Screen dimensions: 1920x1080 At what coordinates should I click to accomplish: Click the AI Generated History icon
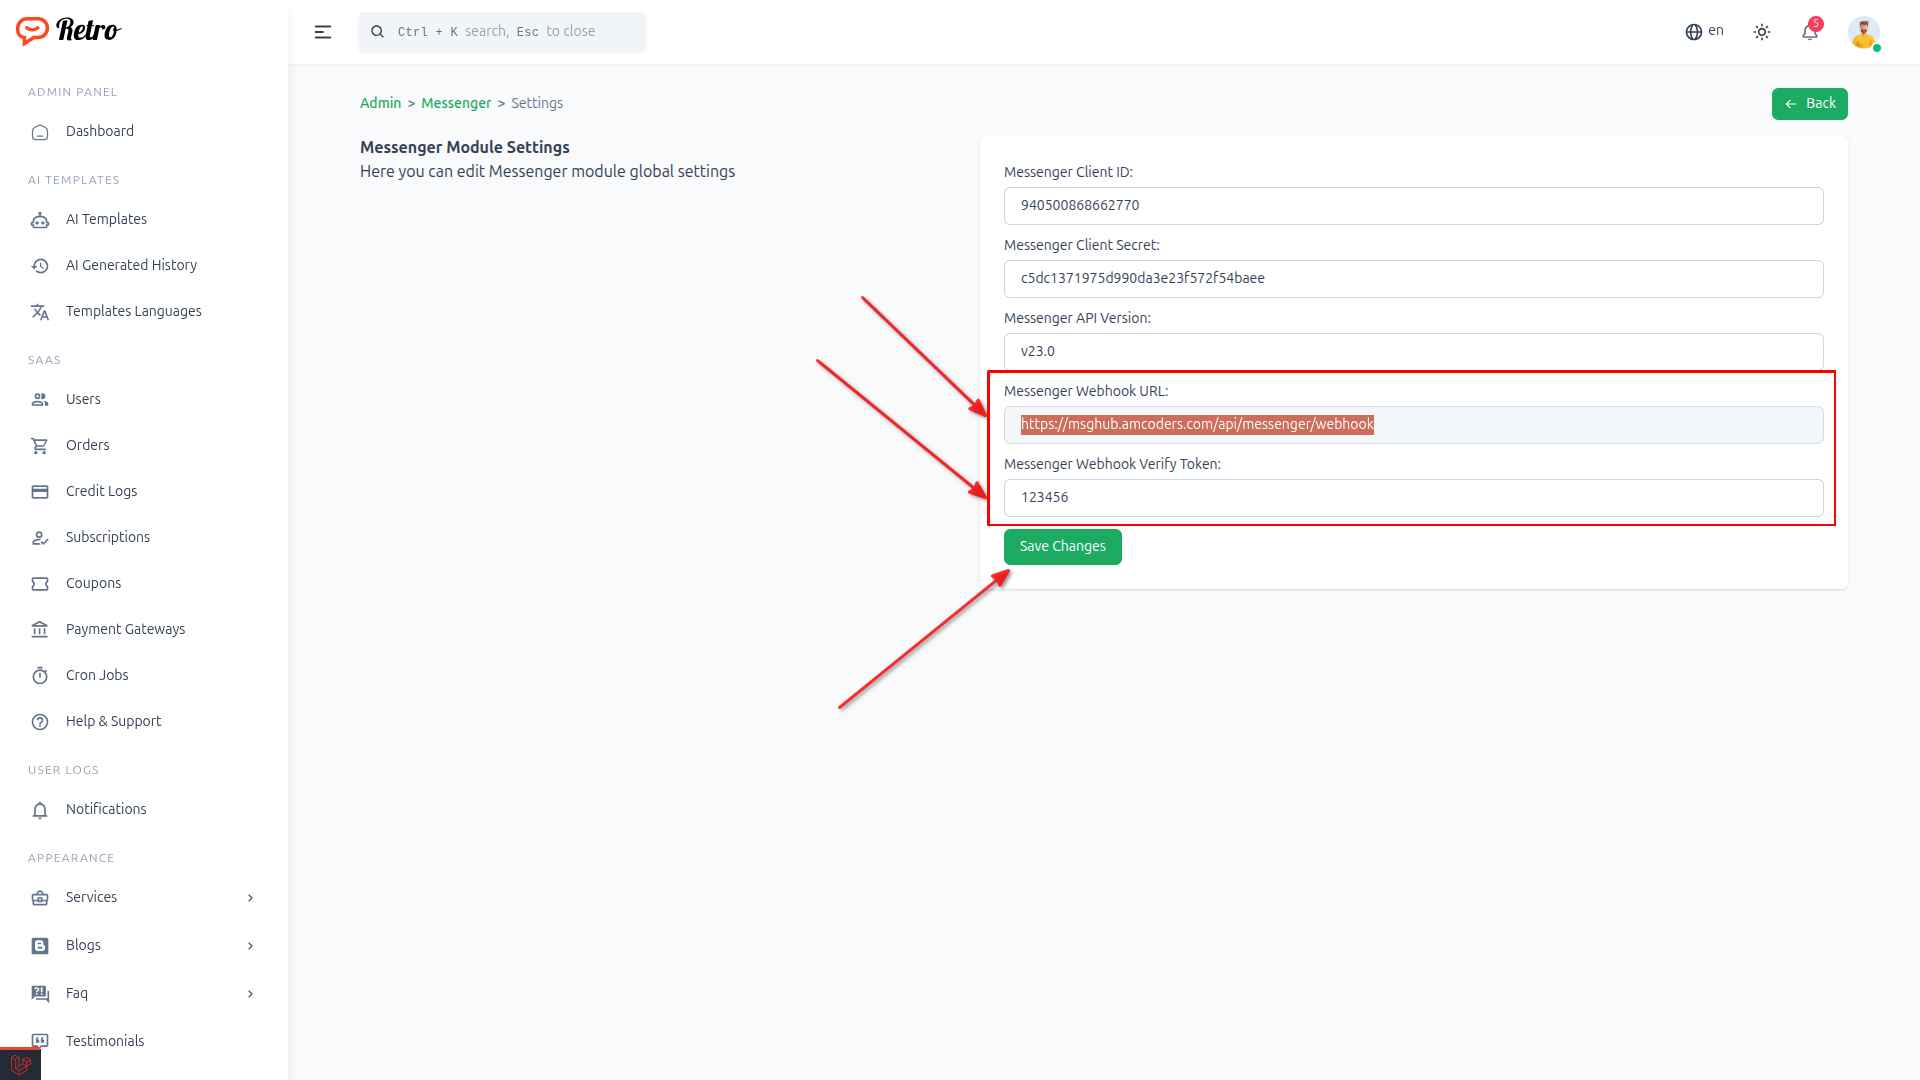tap(40, 266)
